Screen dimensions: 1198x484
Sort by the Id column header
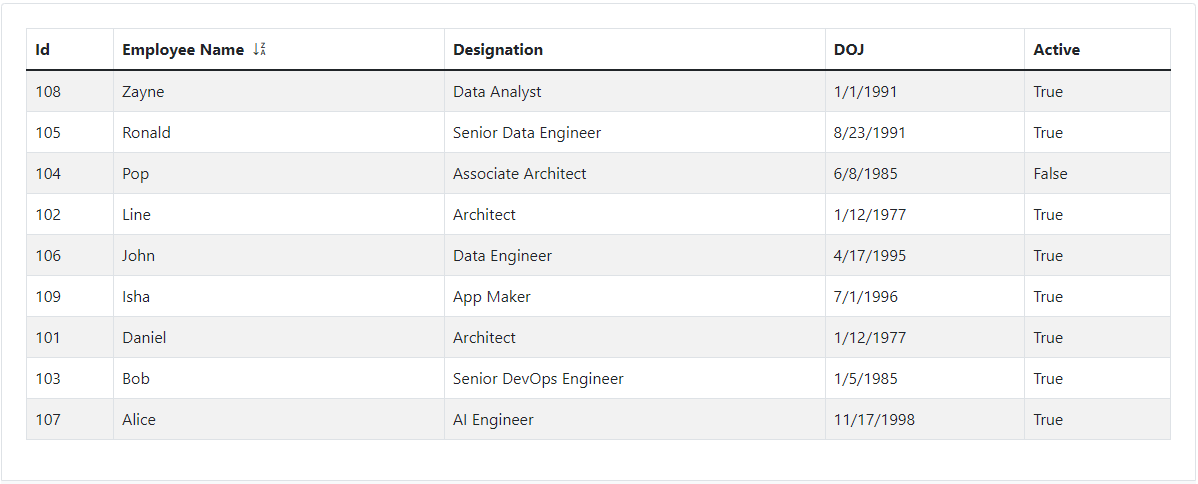click(x=43, y=49)
